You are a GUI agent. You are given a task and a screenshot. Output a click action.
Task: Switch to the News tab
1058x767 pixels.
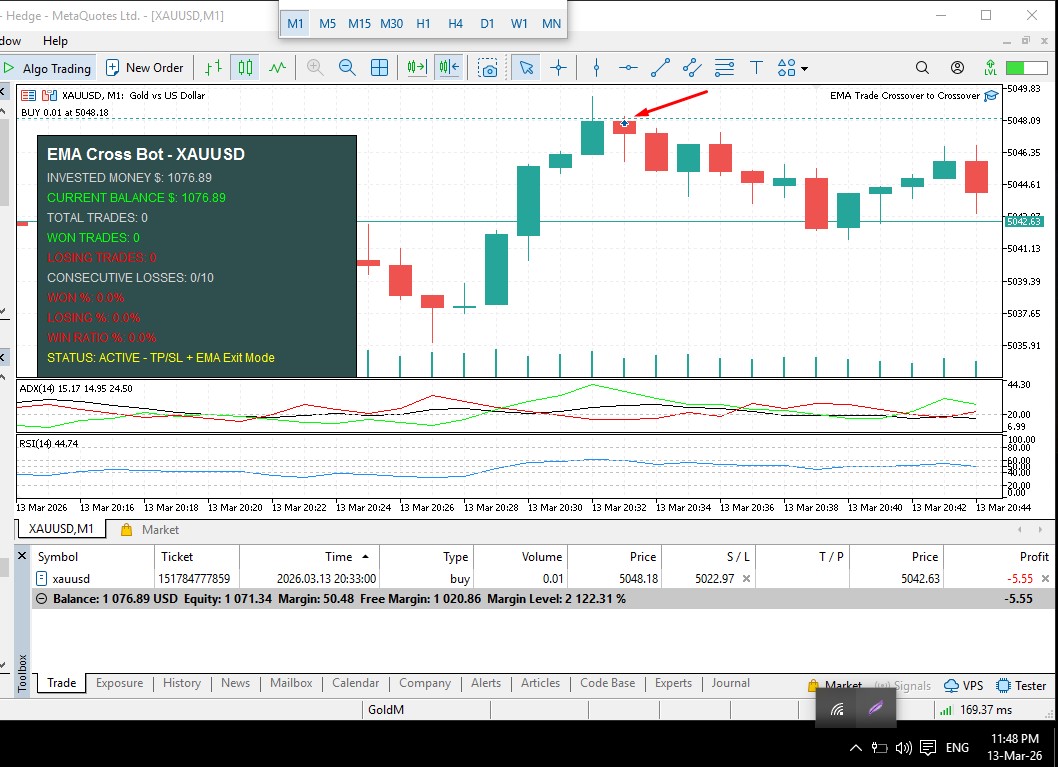click(235, 683)
